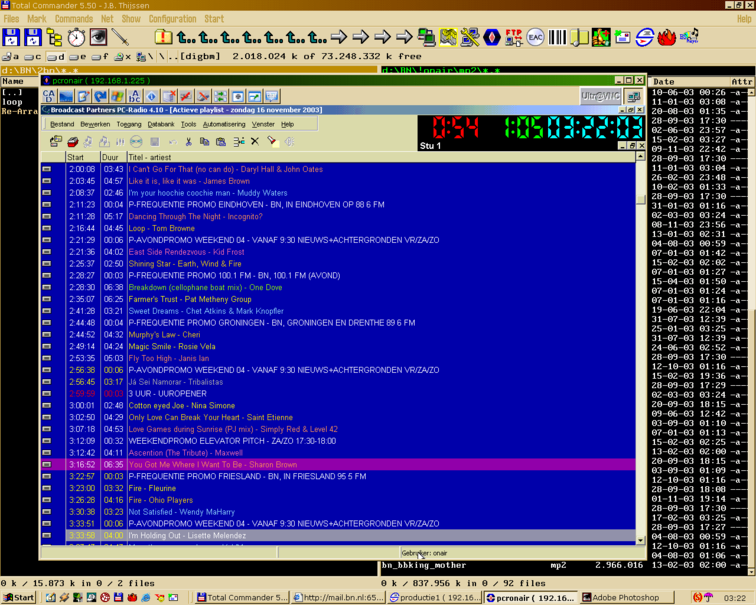The height and width of the screenshot is (605, 756).
Task: Click the Windows Start button
Action: click(19, 597)
